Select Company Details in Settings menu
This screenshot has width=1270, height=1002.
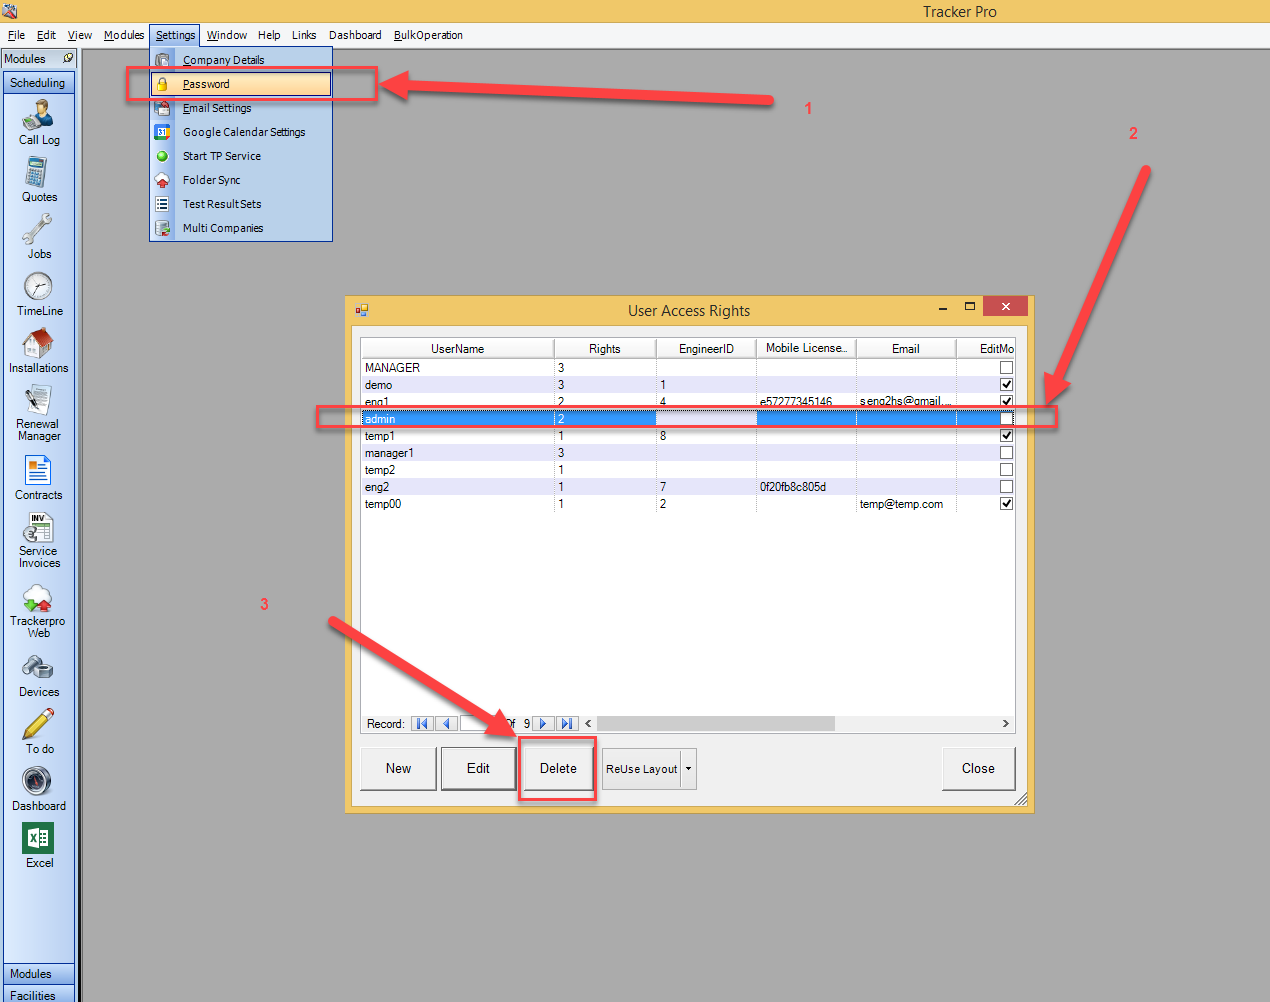coord(241,60)
